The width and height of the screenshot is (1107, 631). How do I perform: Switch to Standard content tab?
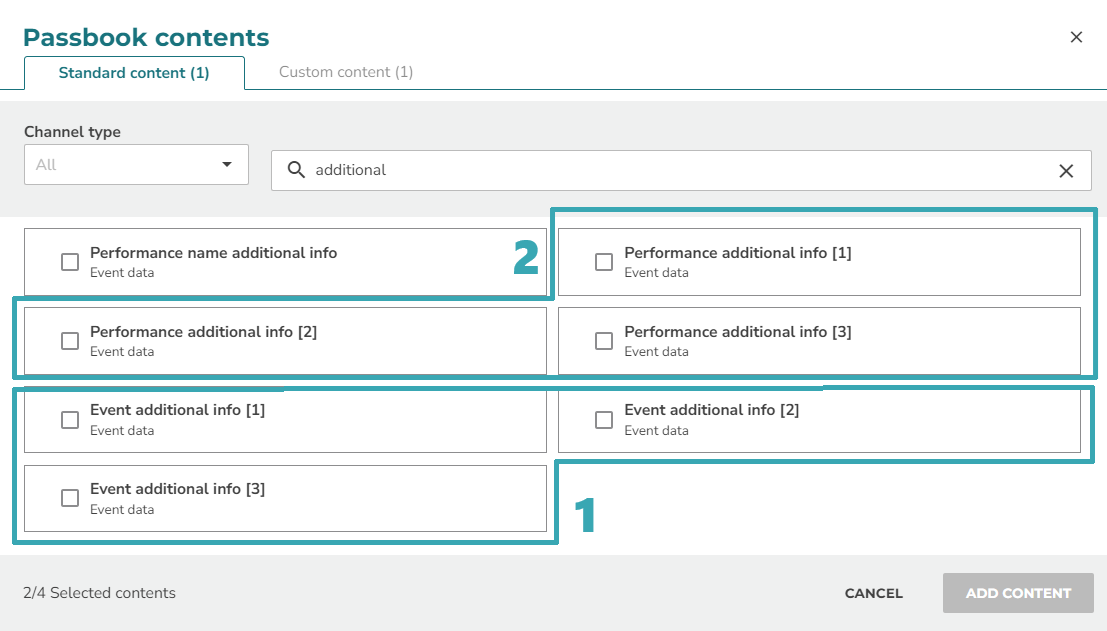click(x=134, y=73)
